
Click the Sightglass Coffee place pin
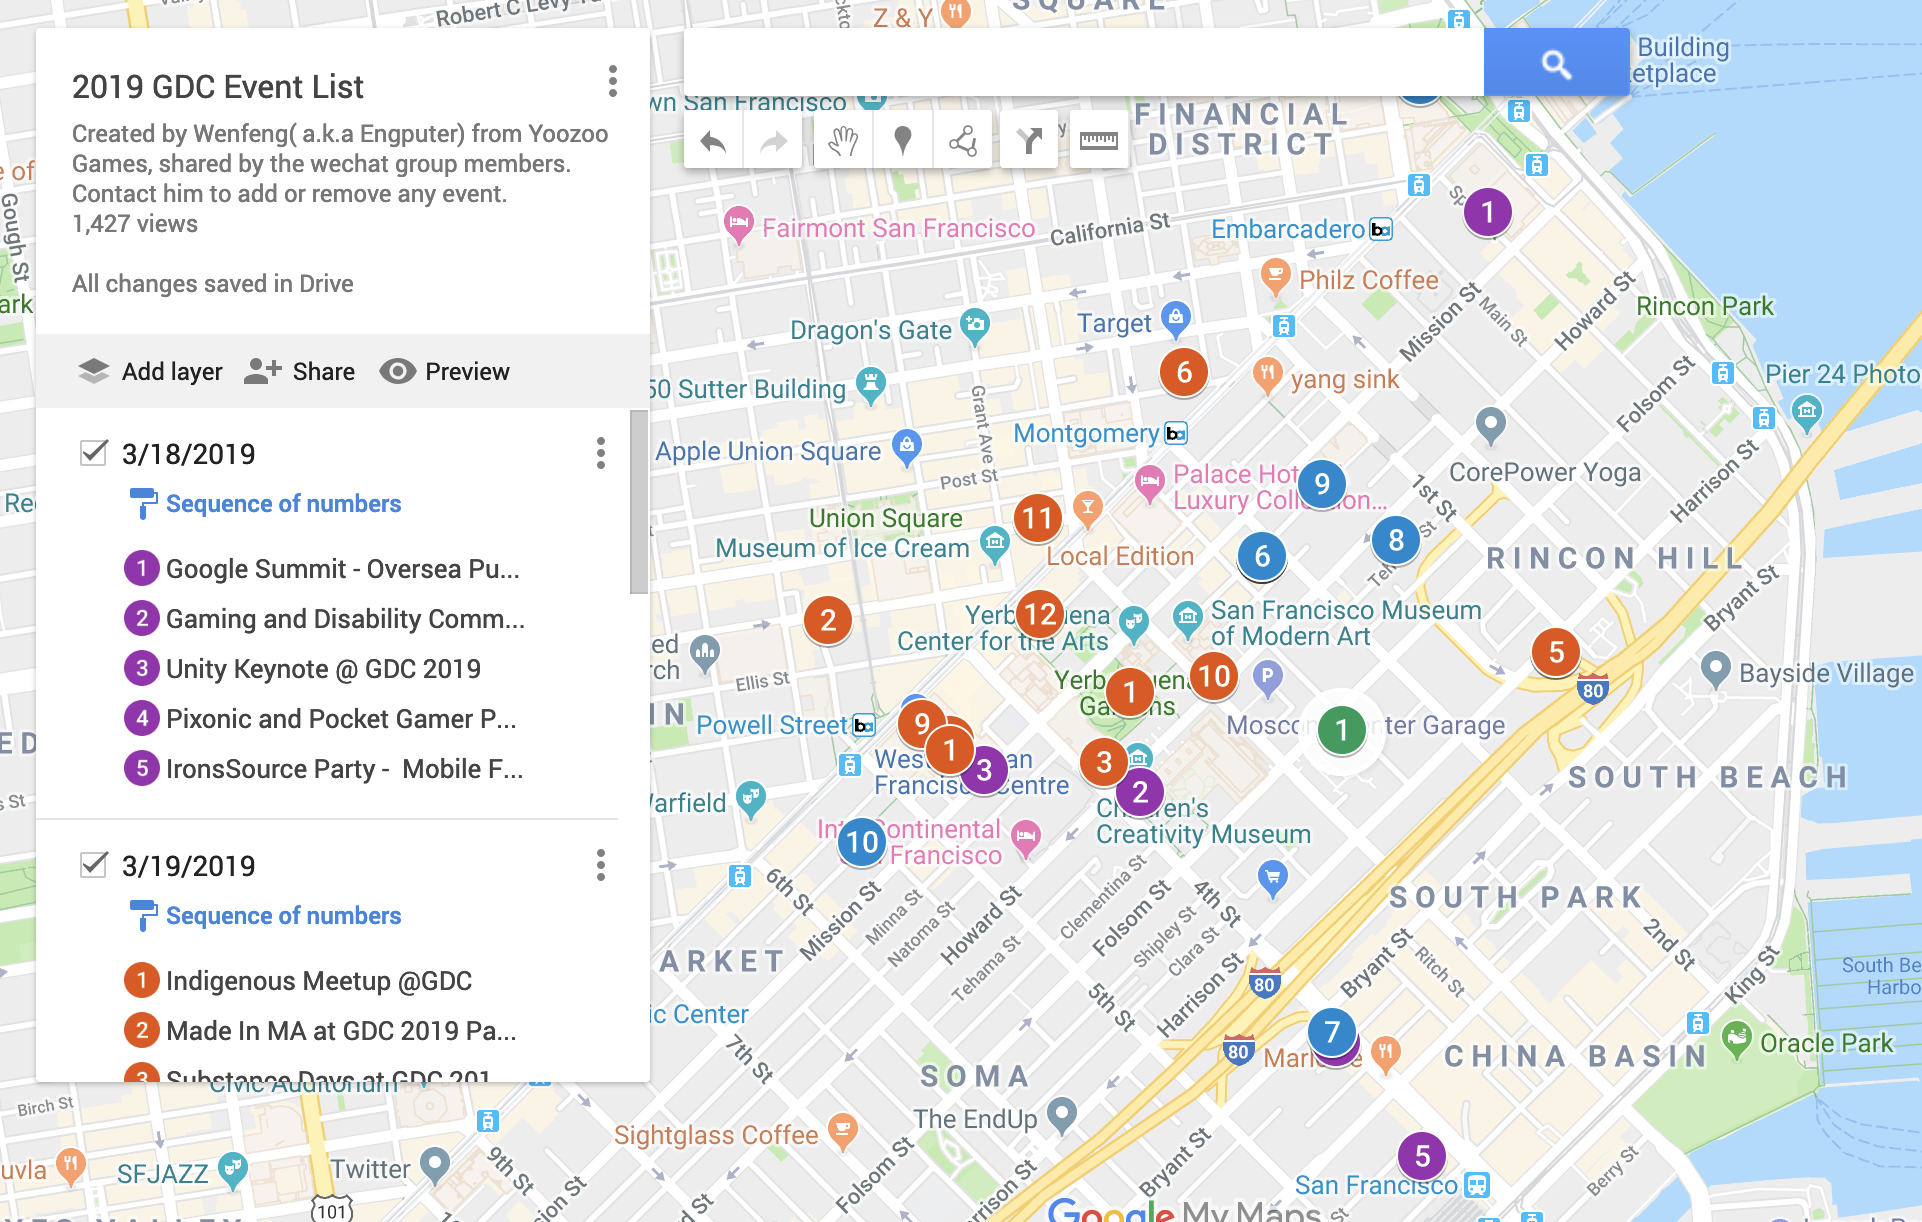coord(843,1131)
